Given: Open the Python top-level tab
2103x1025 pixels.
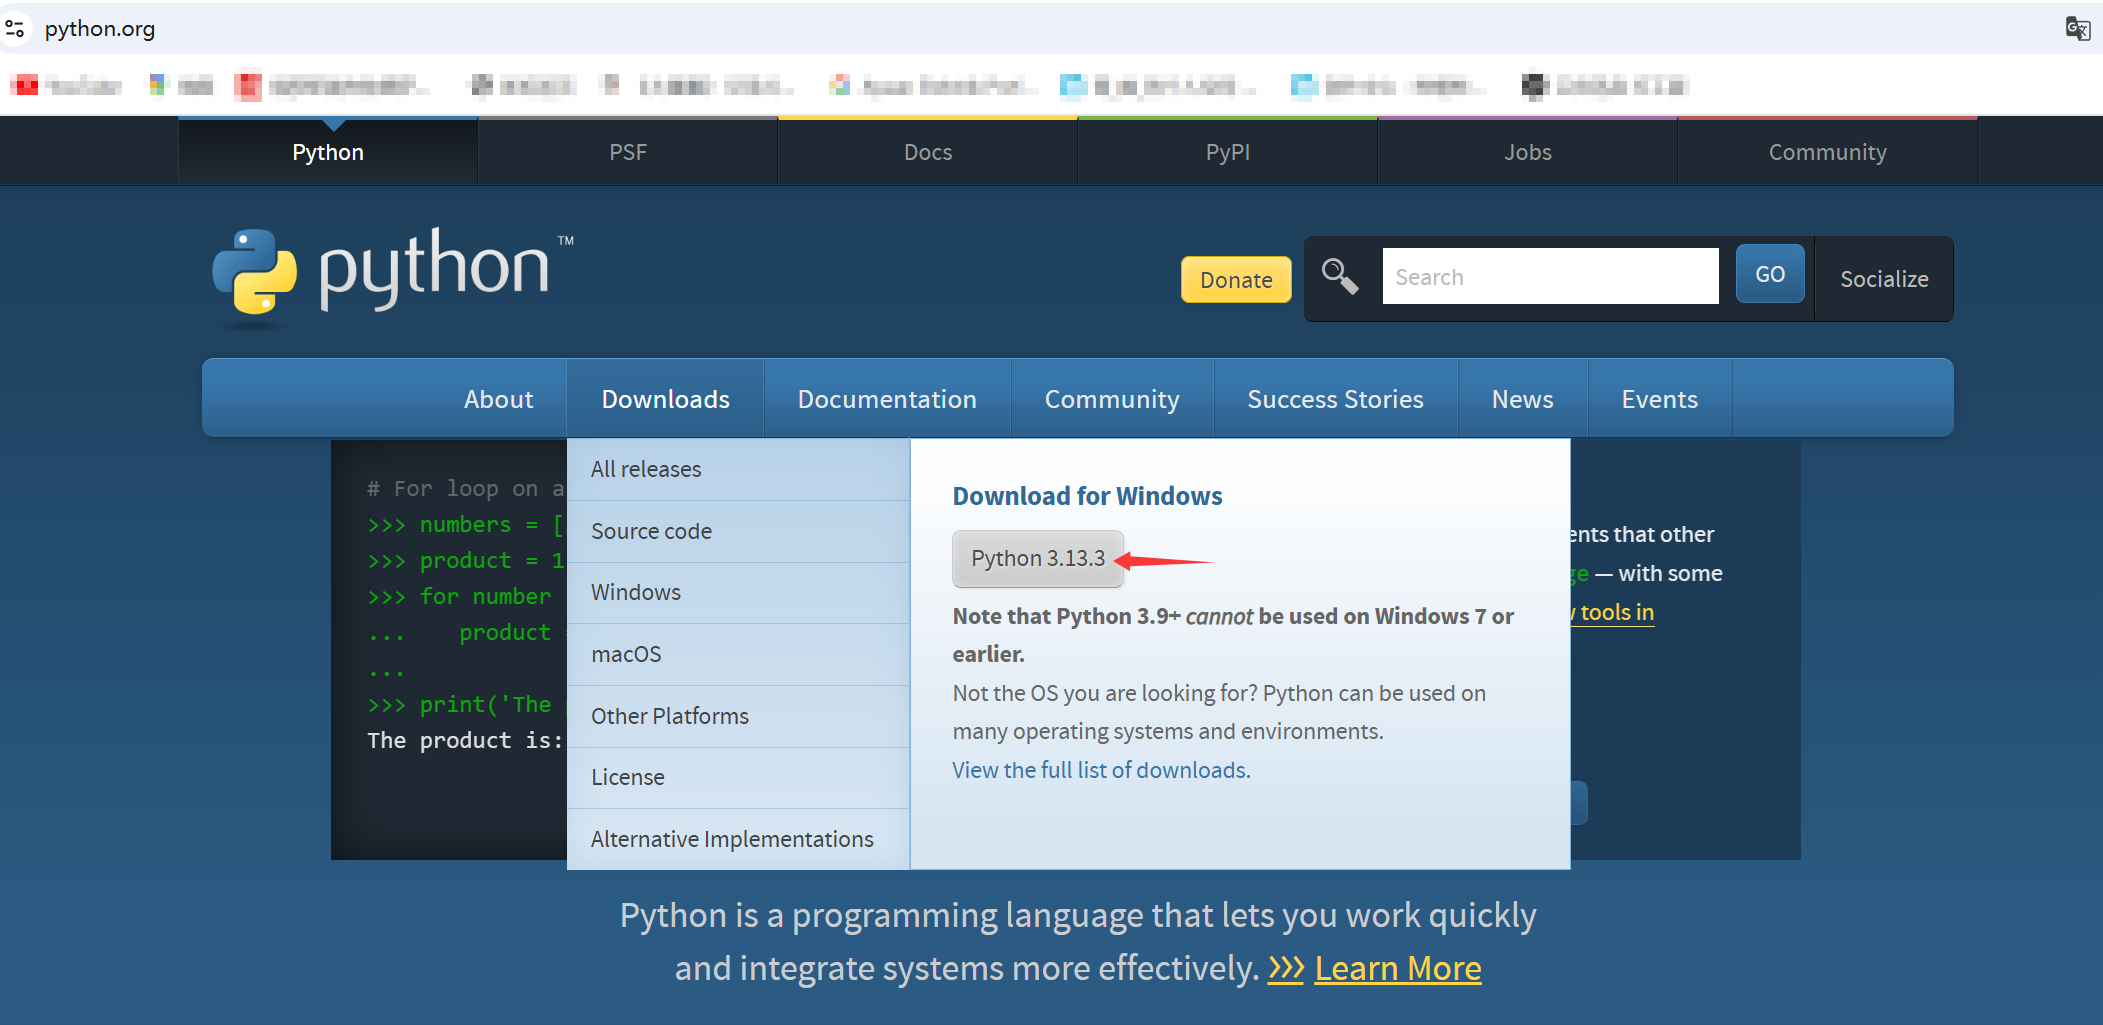Looking at the screenshot, I should pyautogui.click(x=328, y=152).
